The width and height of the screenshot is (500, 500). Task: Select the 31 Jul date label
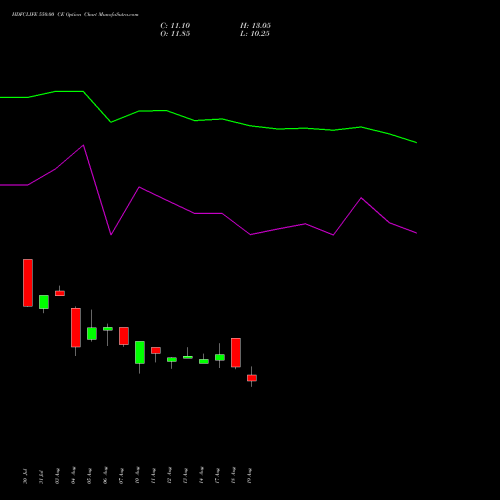(x=41, y=476)
